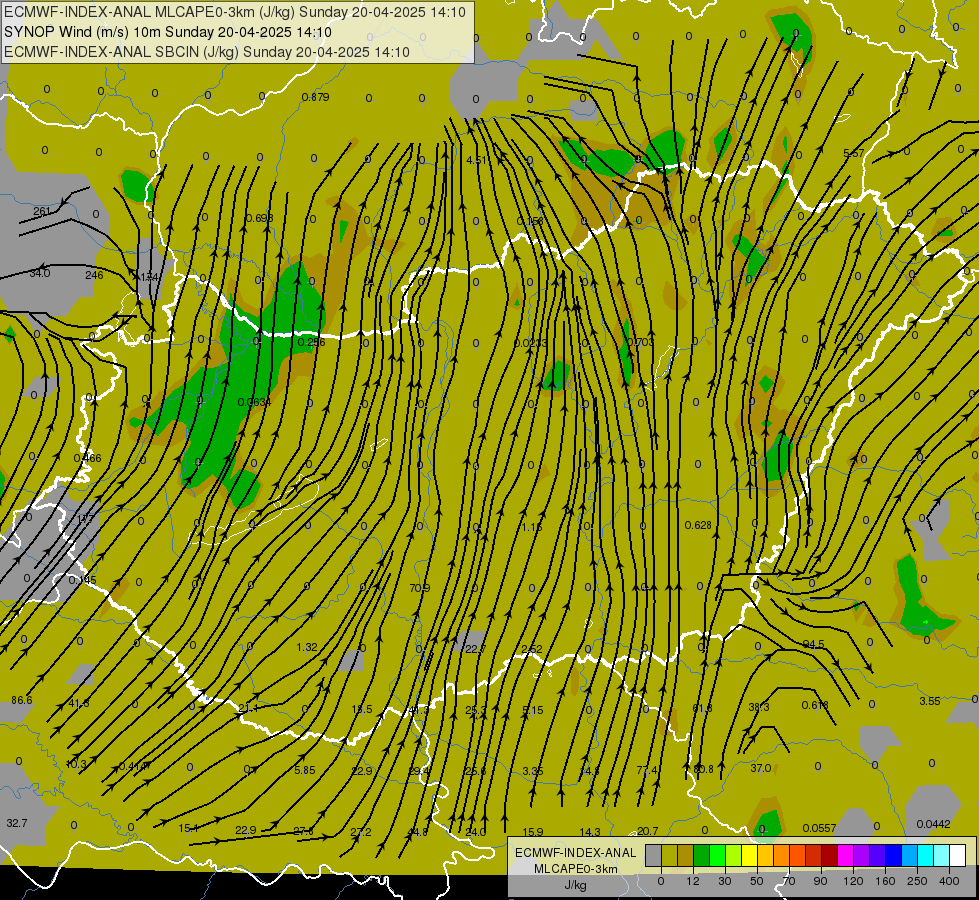
Task: Select the SYNOP Wind 10m header line
Action: [x=167, y=32]
